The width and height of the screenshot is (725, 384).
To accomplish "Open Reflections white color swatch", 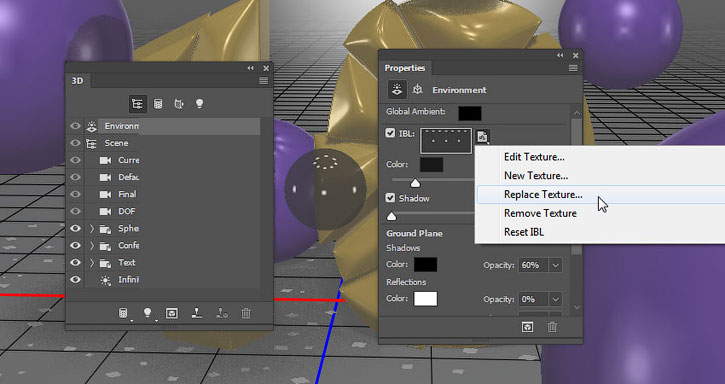I will (425, 299).
